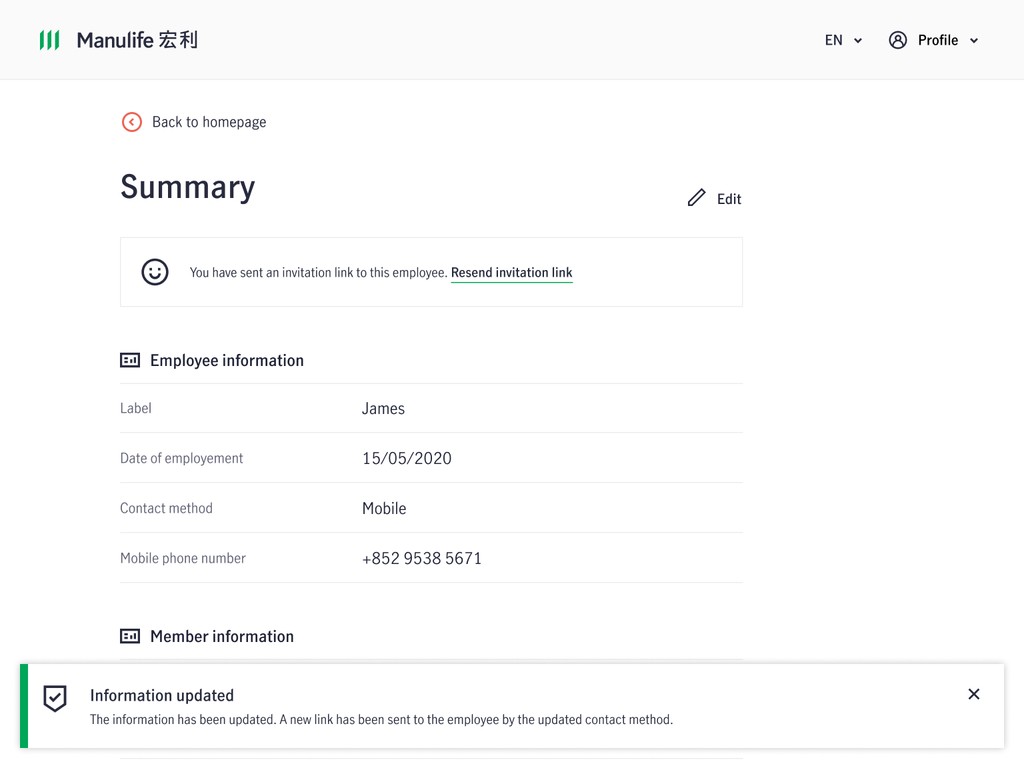Click the Profile user avatar icon

(x=898, y=40)
